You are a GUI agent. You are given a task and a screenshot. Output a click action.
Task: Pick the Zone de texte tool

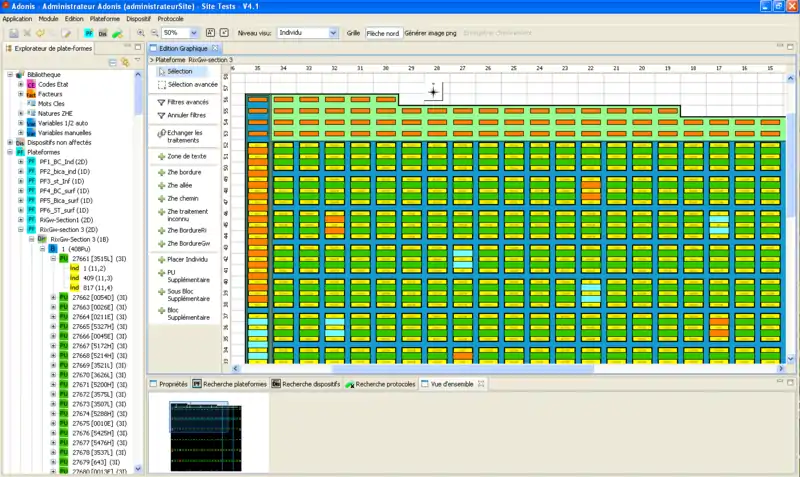point(186,156)
